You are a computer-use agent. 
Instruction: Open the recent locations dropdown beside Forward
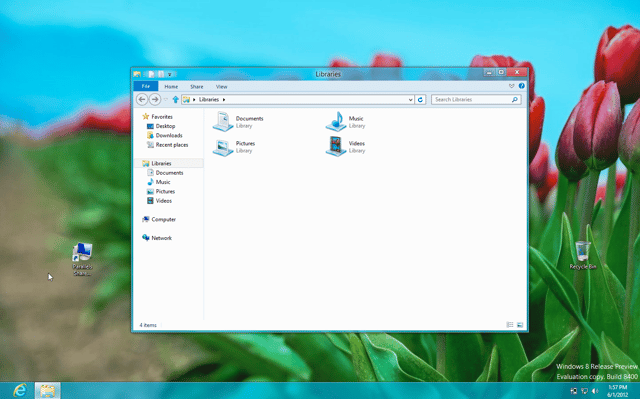(x=166, y=99)
